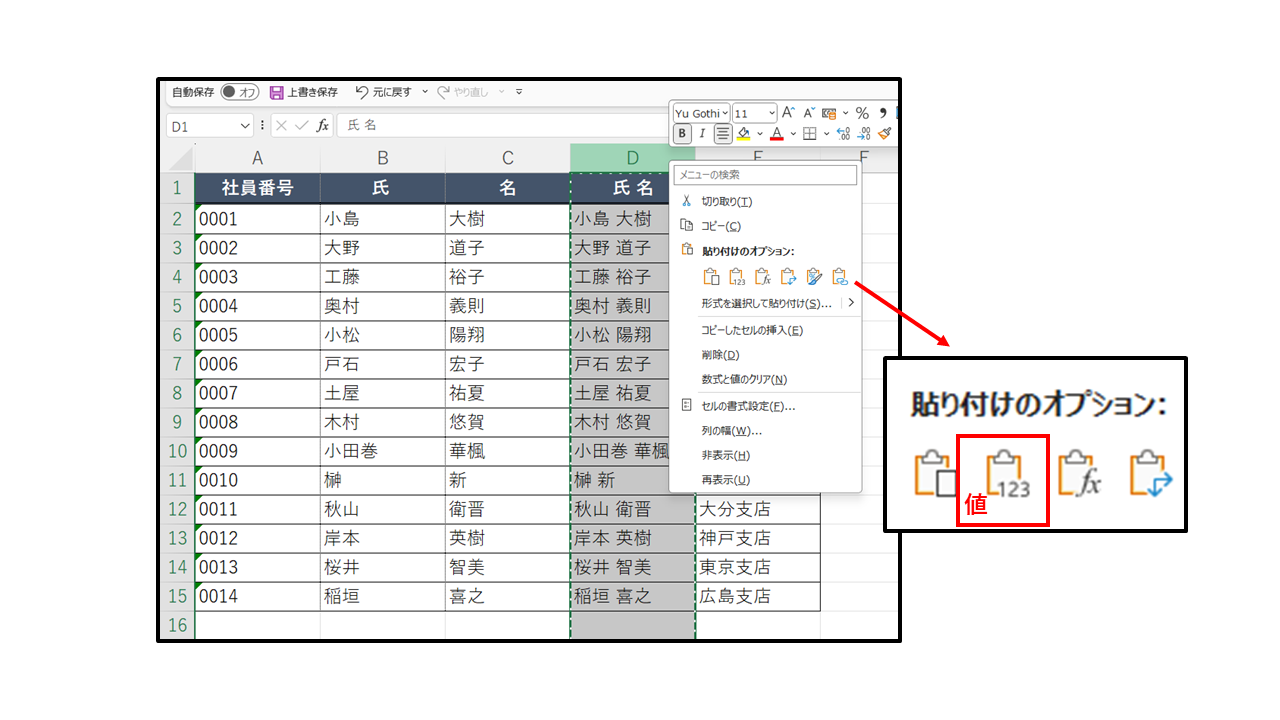
Task: Click the メニューの検索 search field
Action: pos(765,175)
